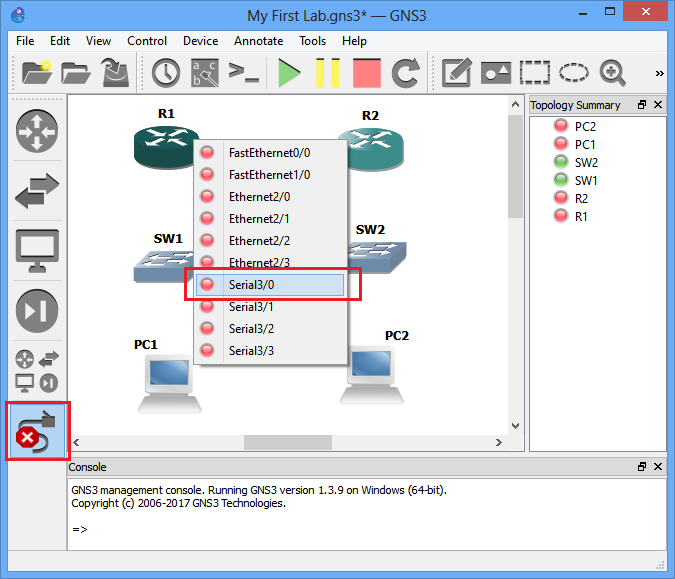Choose Serial3/1 interface from popup
The width and height of the screenshot is (675, 579).
tap(270, 307)
